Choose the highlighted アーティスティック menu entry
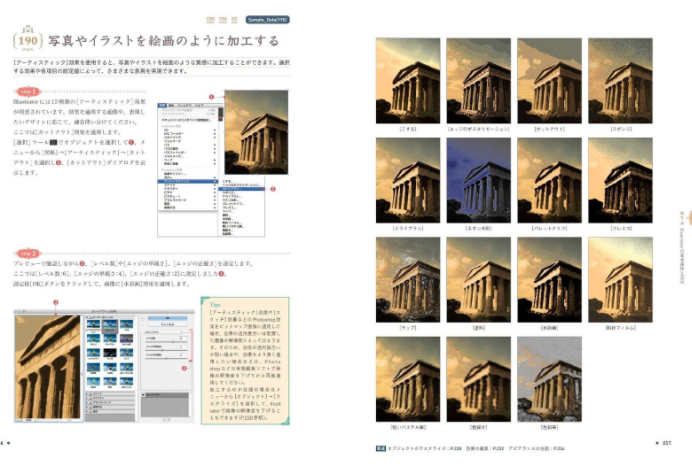The image size is (692, 464). click(188, 181)
